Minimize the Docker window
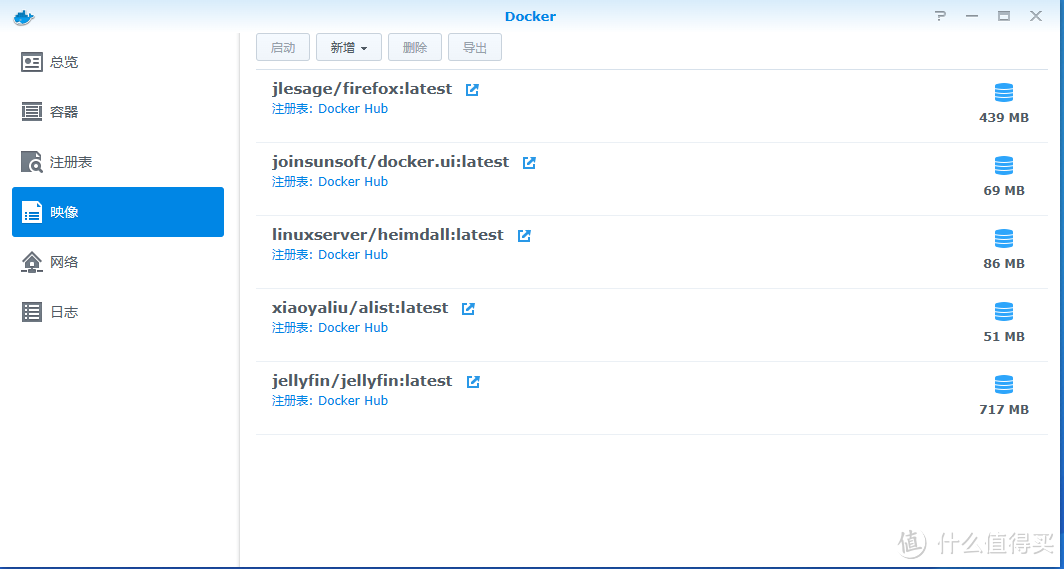The height and width of the screenshot is (569, 1064). pos(972,16)
